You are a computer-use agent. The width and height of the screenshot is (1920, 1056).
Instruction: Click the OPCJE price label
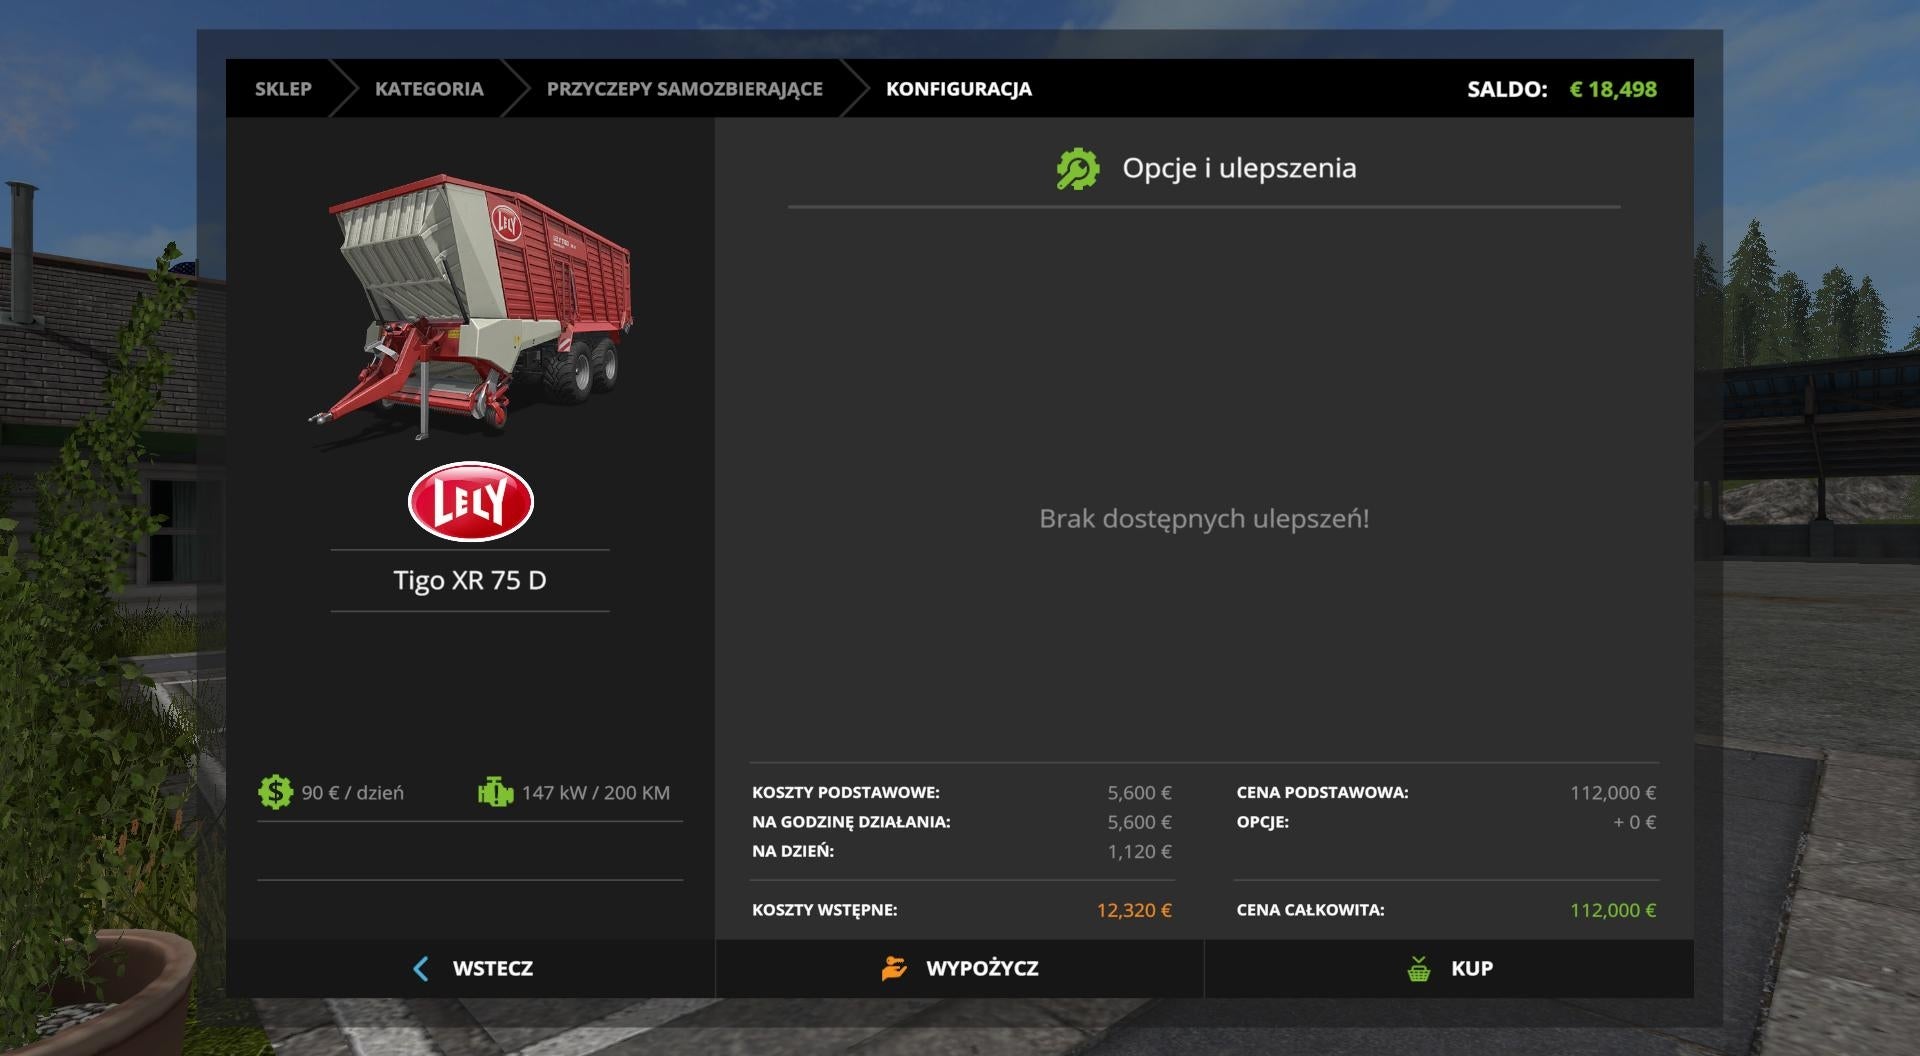coord(1262,822)
